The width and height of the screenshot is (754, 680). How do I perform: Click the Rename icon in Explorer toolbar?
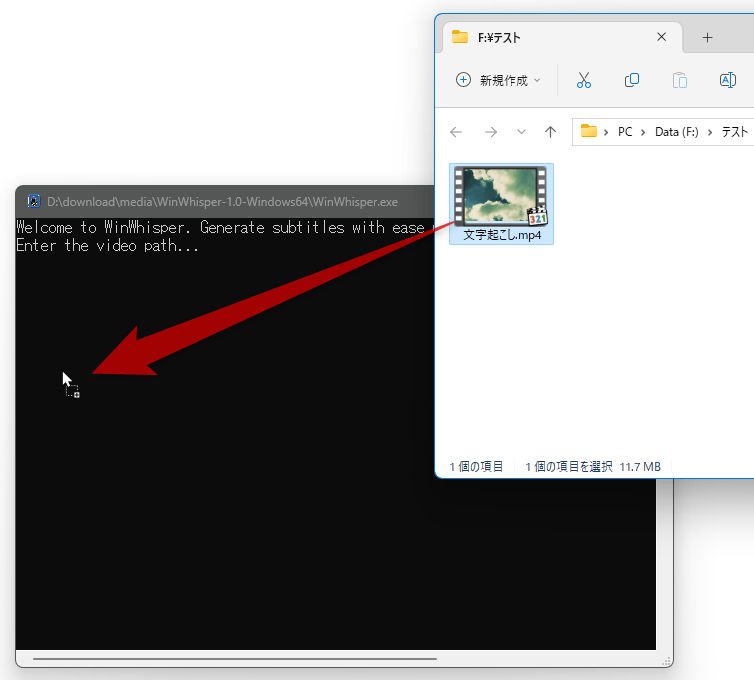pyautogui.click(x=728, y=80)
